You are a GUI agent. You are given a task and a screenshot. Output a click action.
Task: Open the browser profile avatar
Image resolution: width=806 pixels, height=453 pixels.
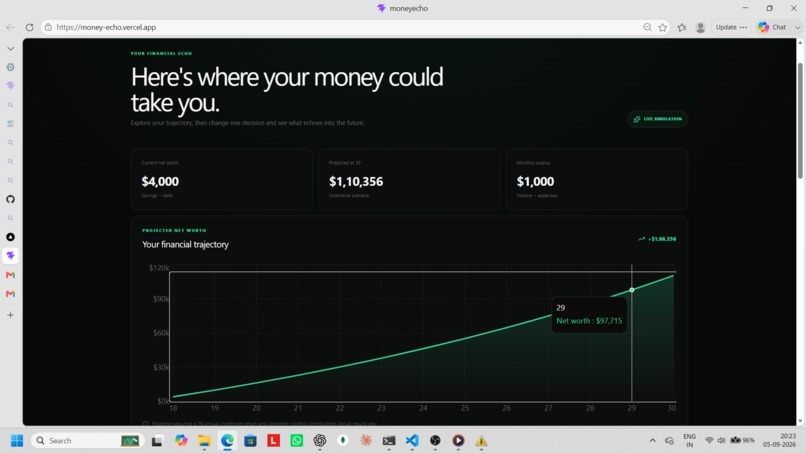(x=700, y=27)
